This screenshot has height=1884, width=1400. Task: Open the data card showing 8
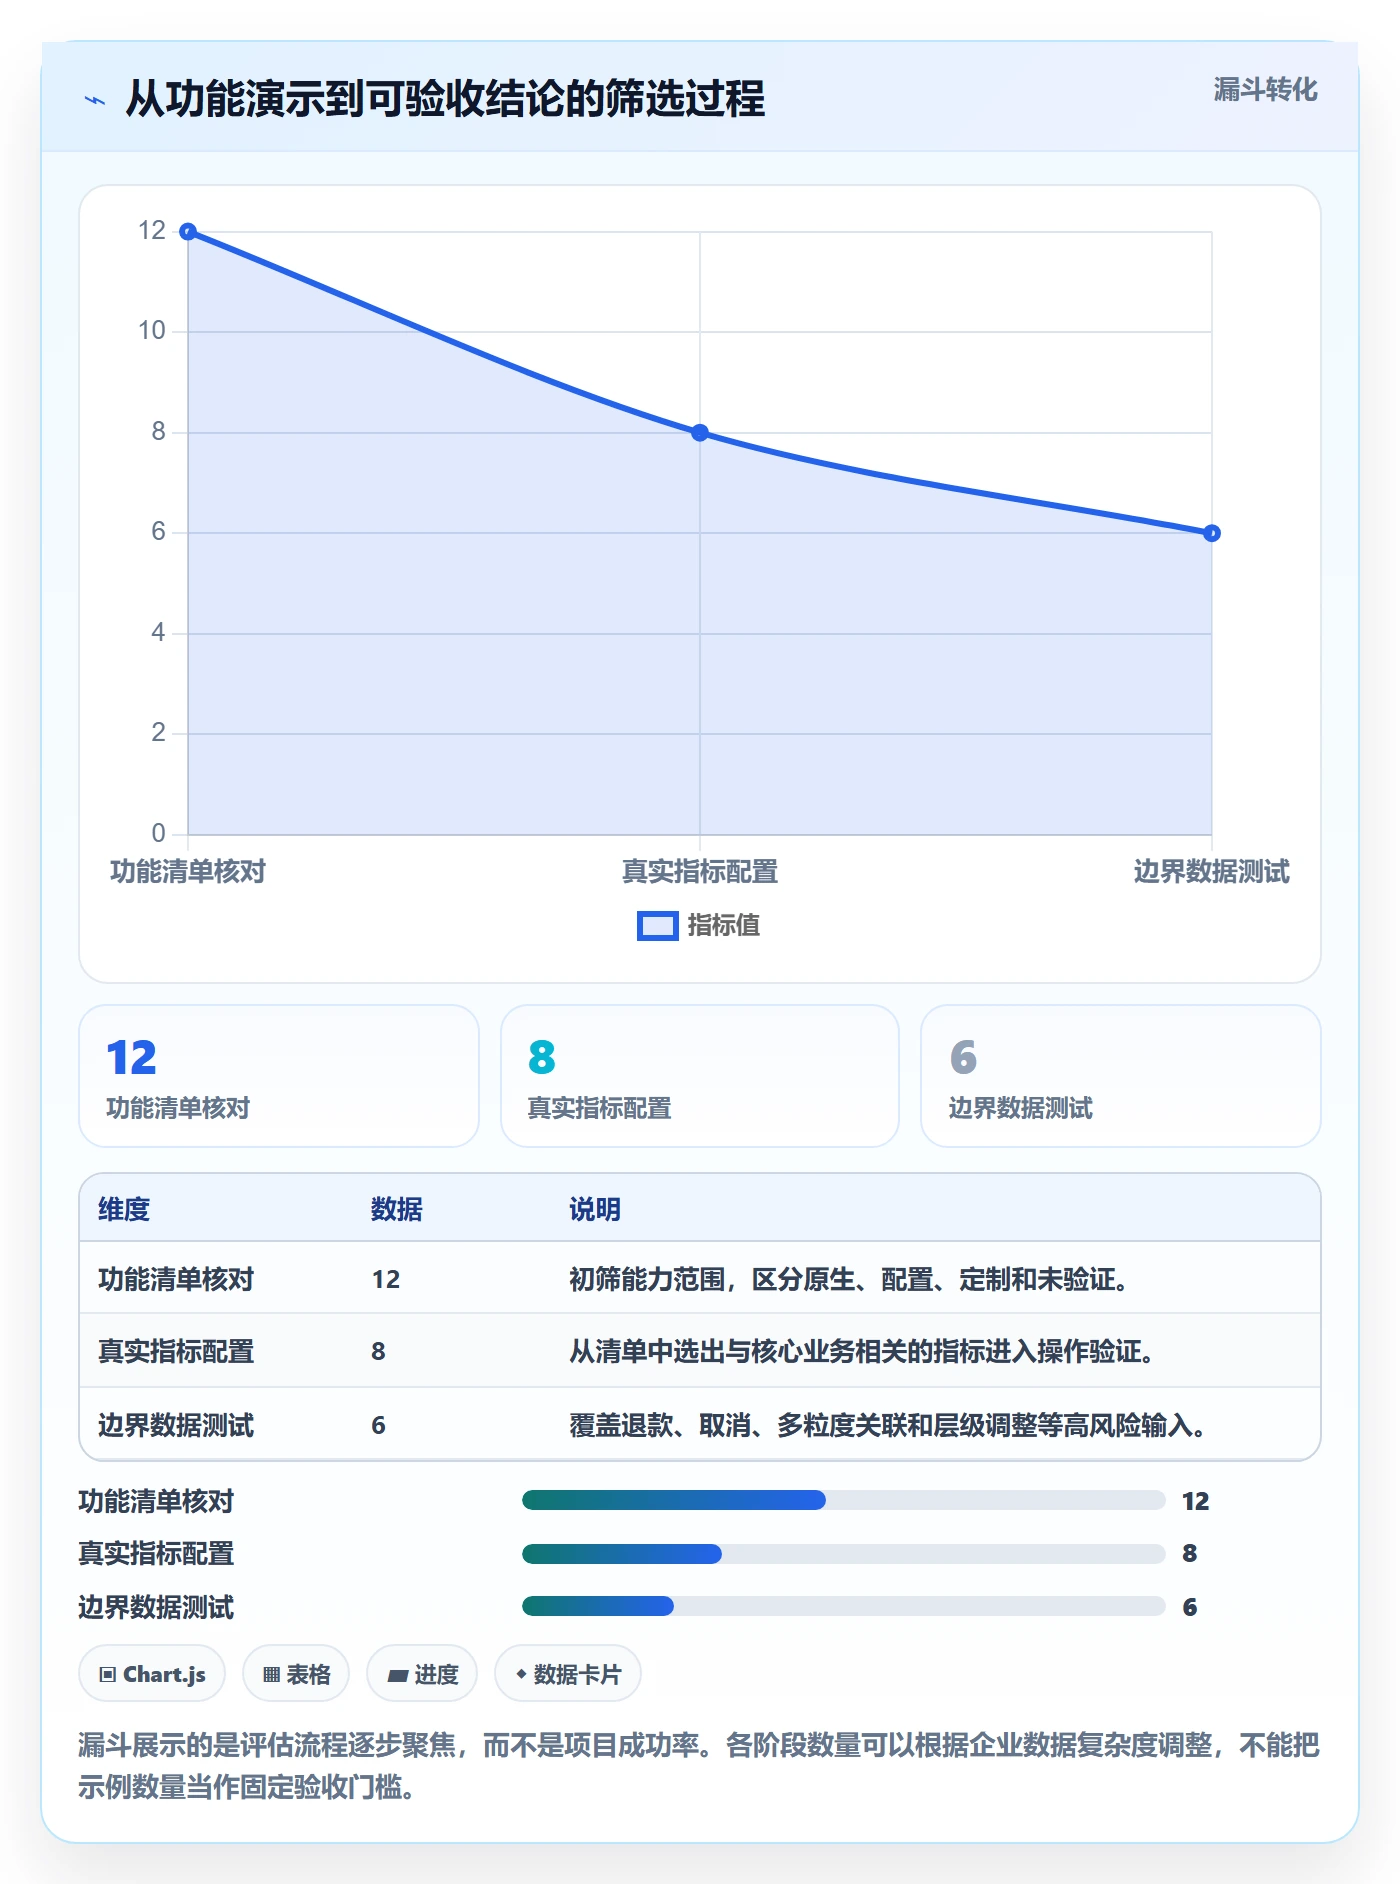pos(700,1076)
